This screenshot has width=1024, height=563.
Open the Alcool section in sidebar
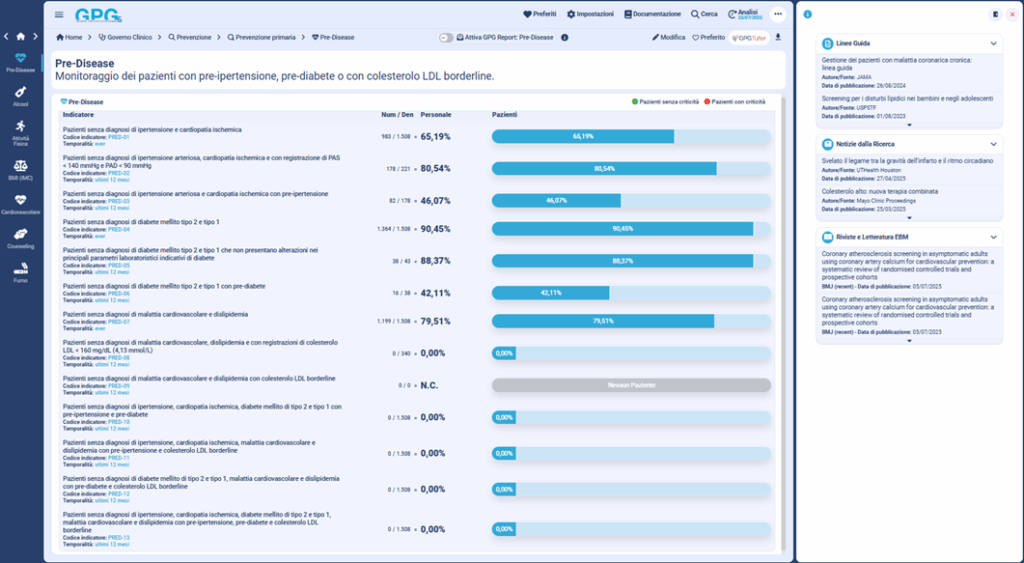click(x=21, y=95)
